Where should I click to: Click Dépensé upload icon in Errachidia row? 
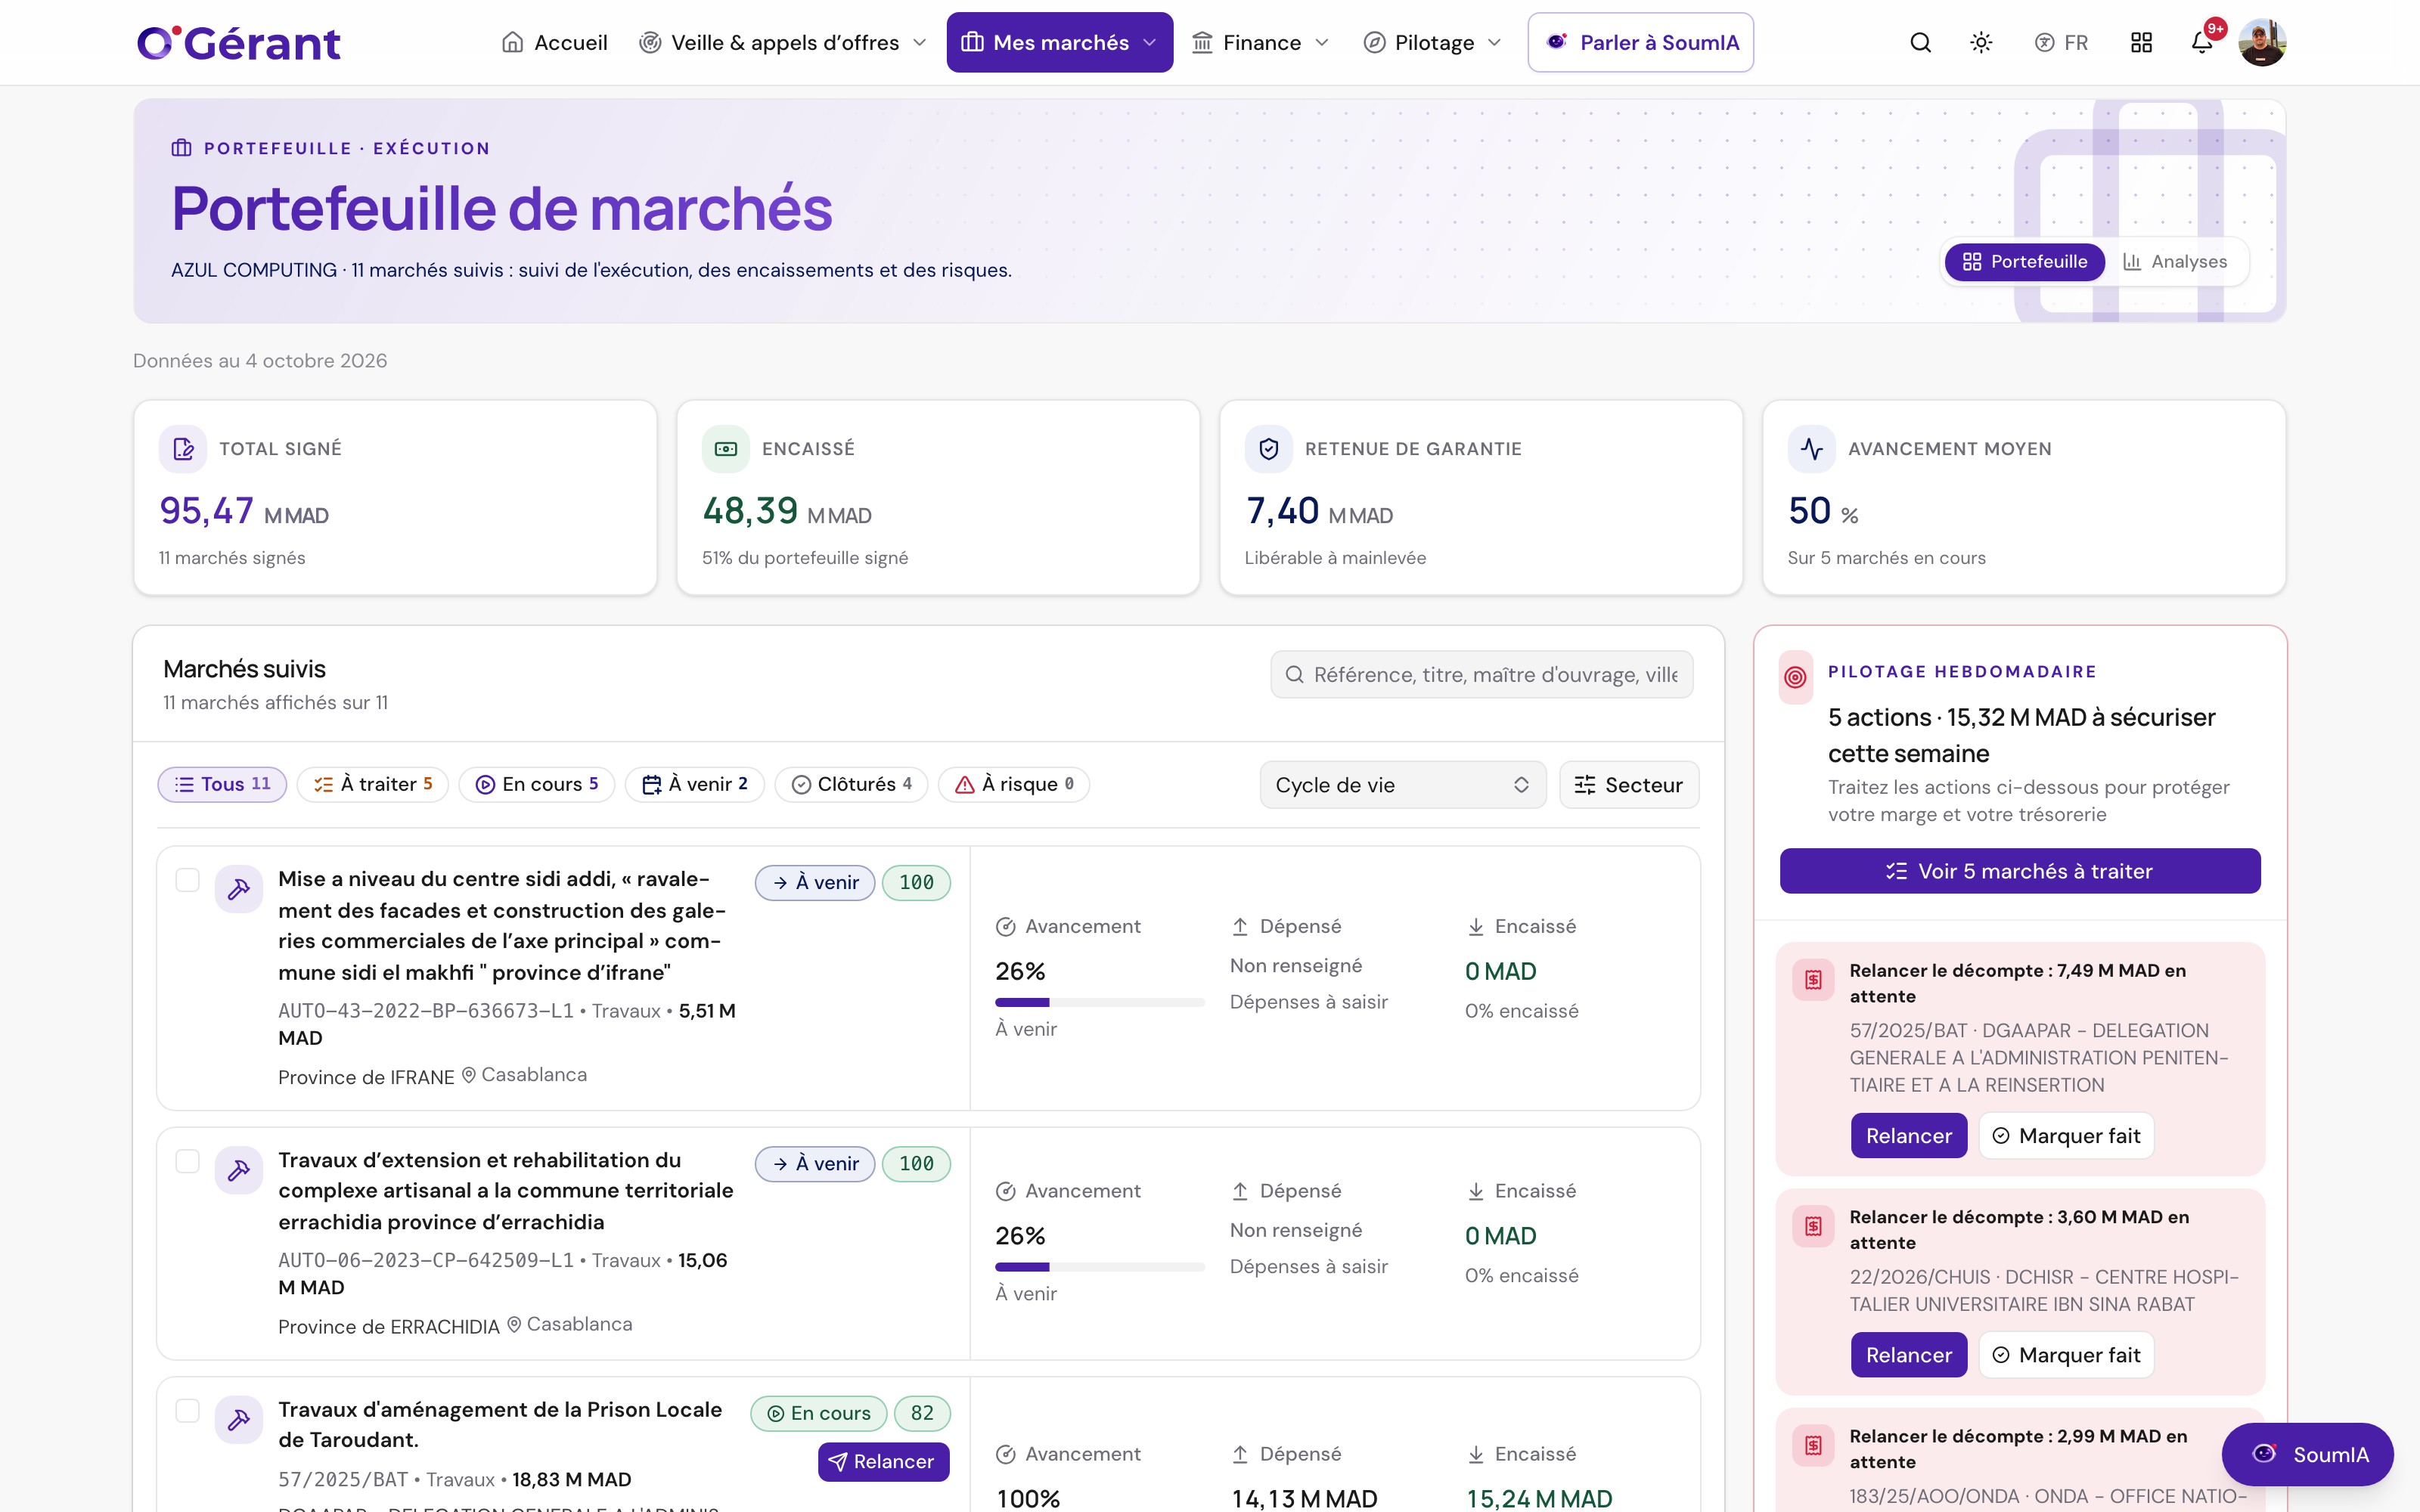pos(1240,1191)
